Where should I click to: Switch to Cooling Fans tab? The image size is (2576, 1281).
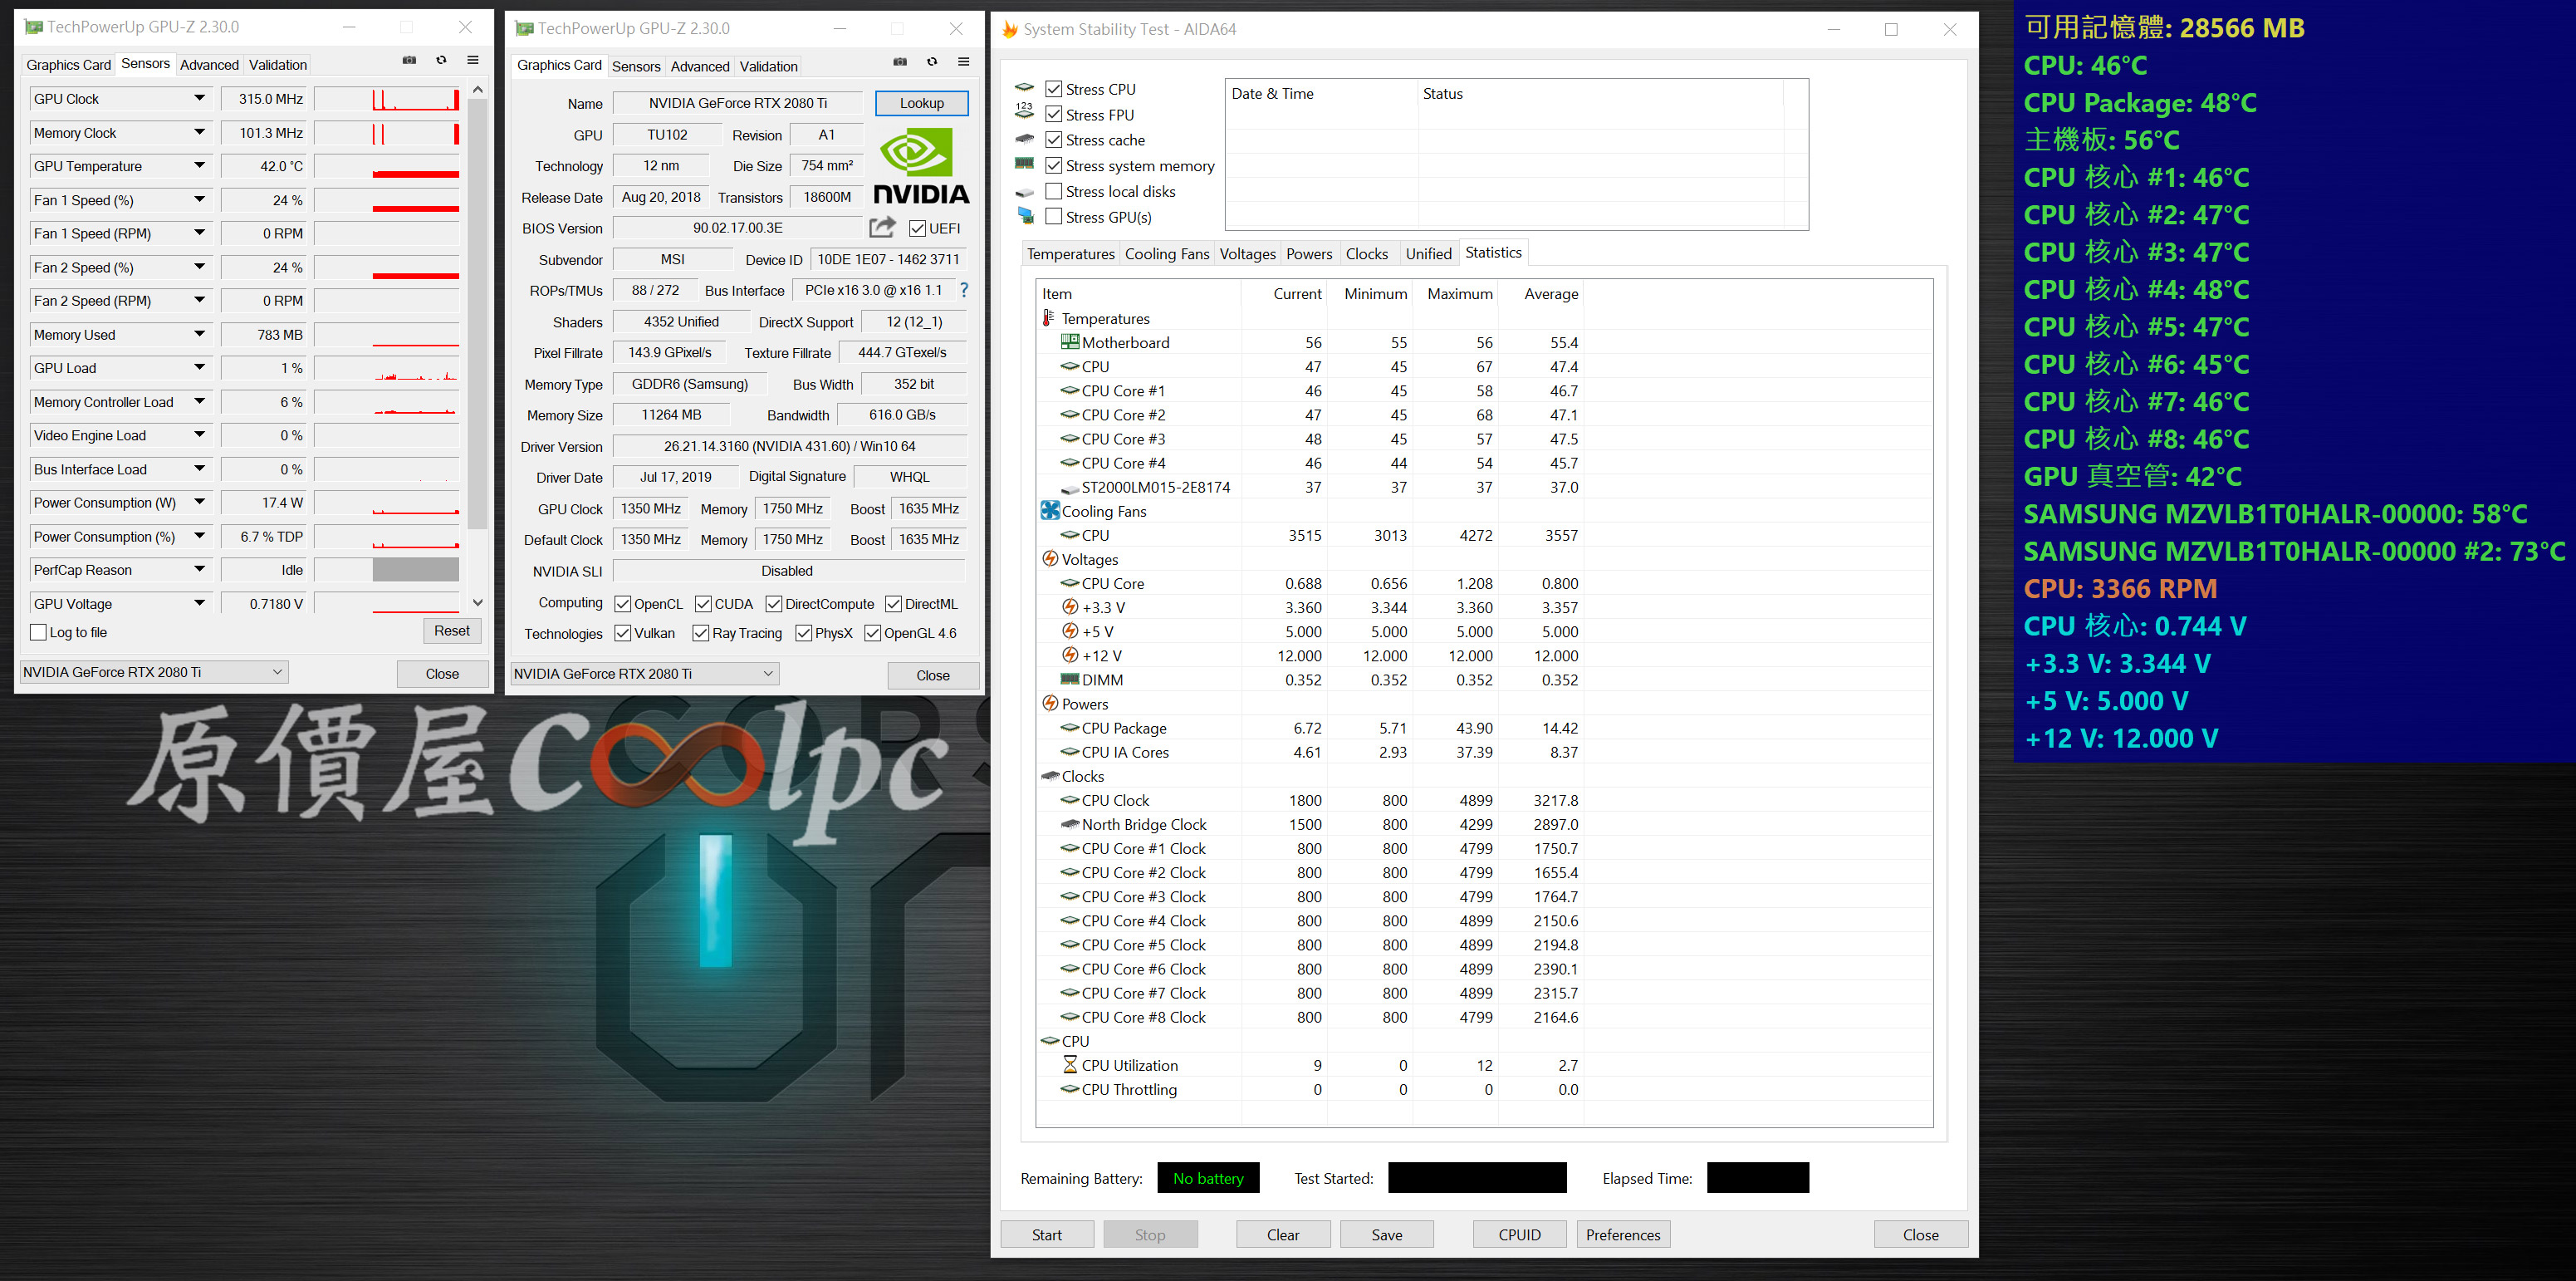coord(1166,254)
